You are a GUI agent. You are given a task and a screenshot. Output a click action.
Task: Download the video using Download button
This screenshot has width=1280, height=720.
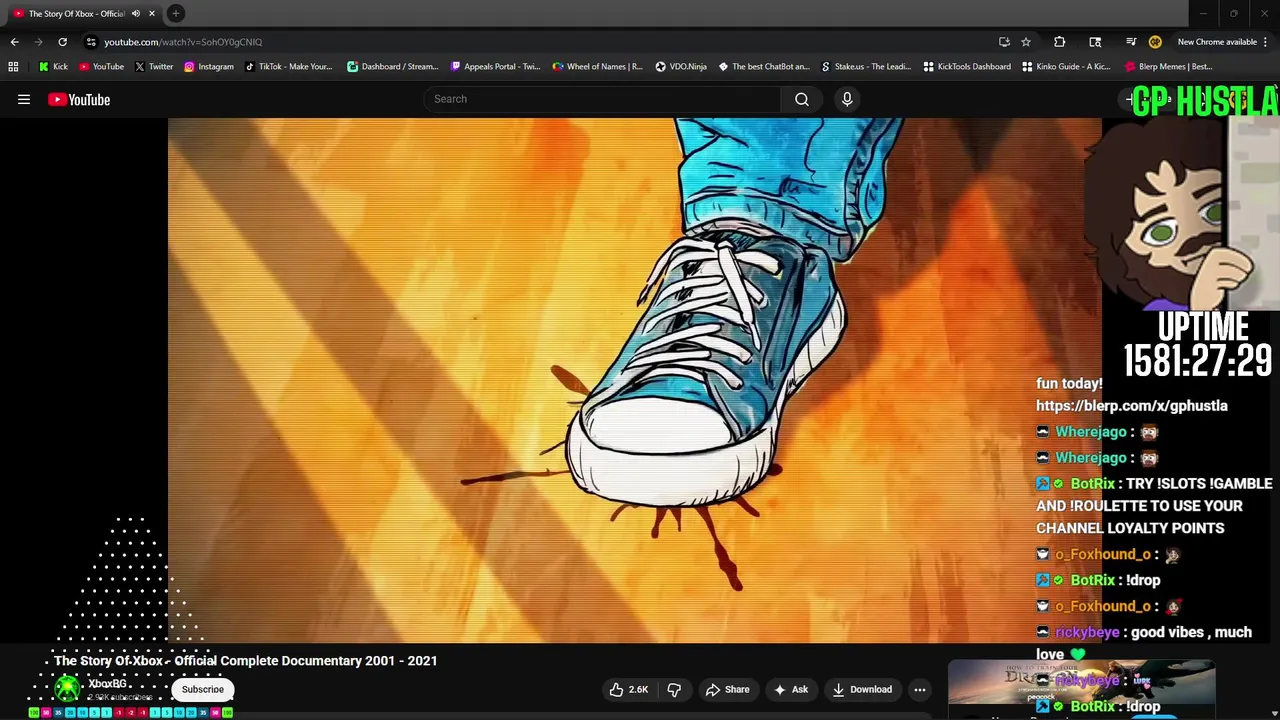coord(861,689)
